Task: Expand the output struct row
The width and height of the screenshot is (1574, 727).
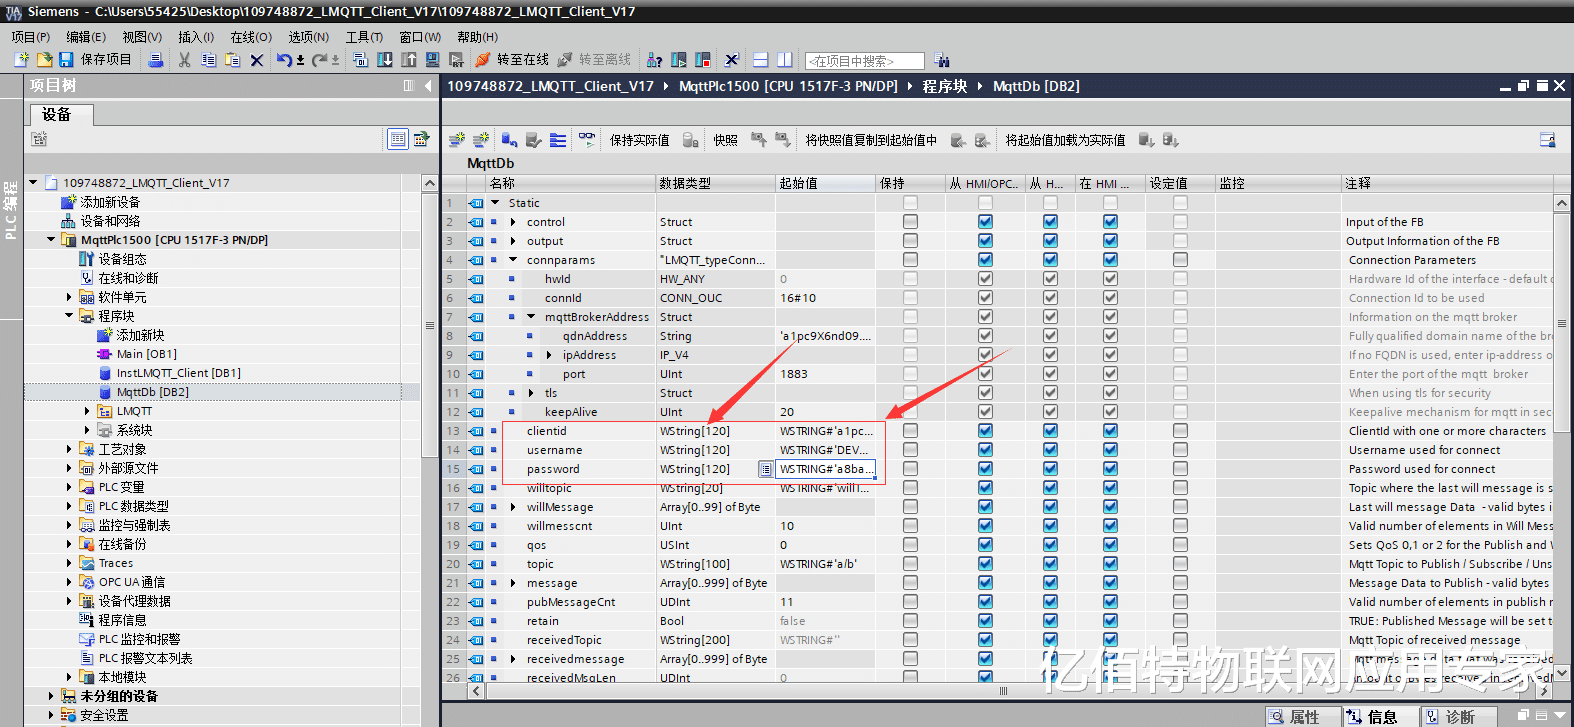Action: point(513,241)
